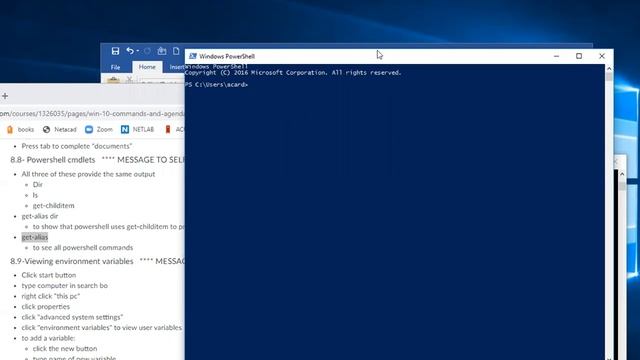
Task: Click the 'get-childitem' list item
Action: click(53, 205)
